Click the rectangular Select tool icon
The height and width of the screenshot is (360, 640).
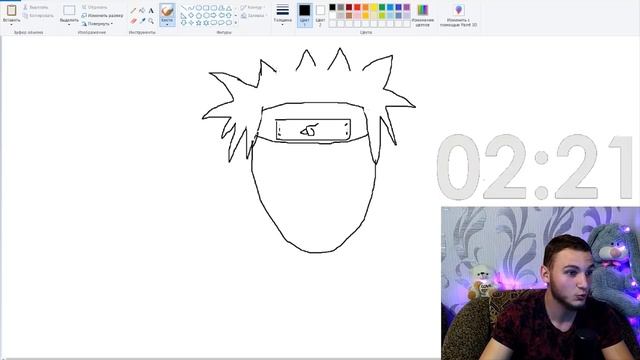coord(69,10)
